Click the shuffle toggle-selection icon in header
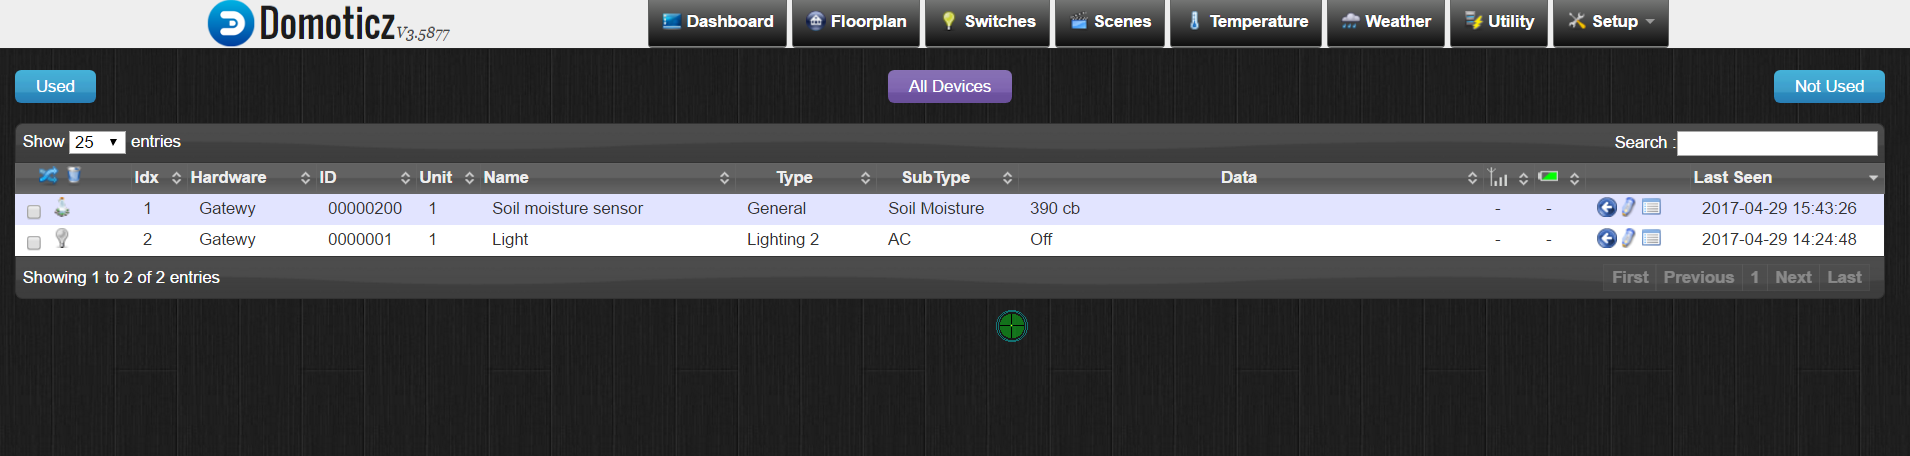This screenshot has height=456, width=1910. [48, 175]
